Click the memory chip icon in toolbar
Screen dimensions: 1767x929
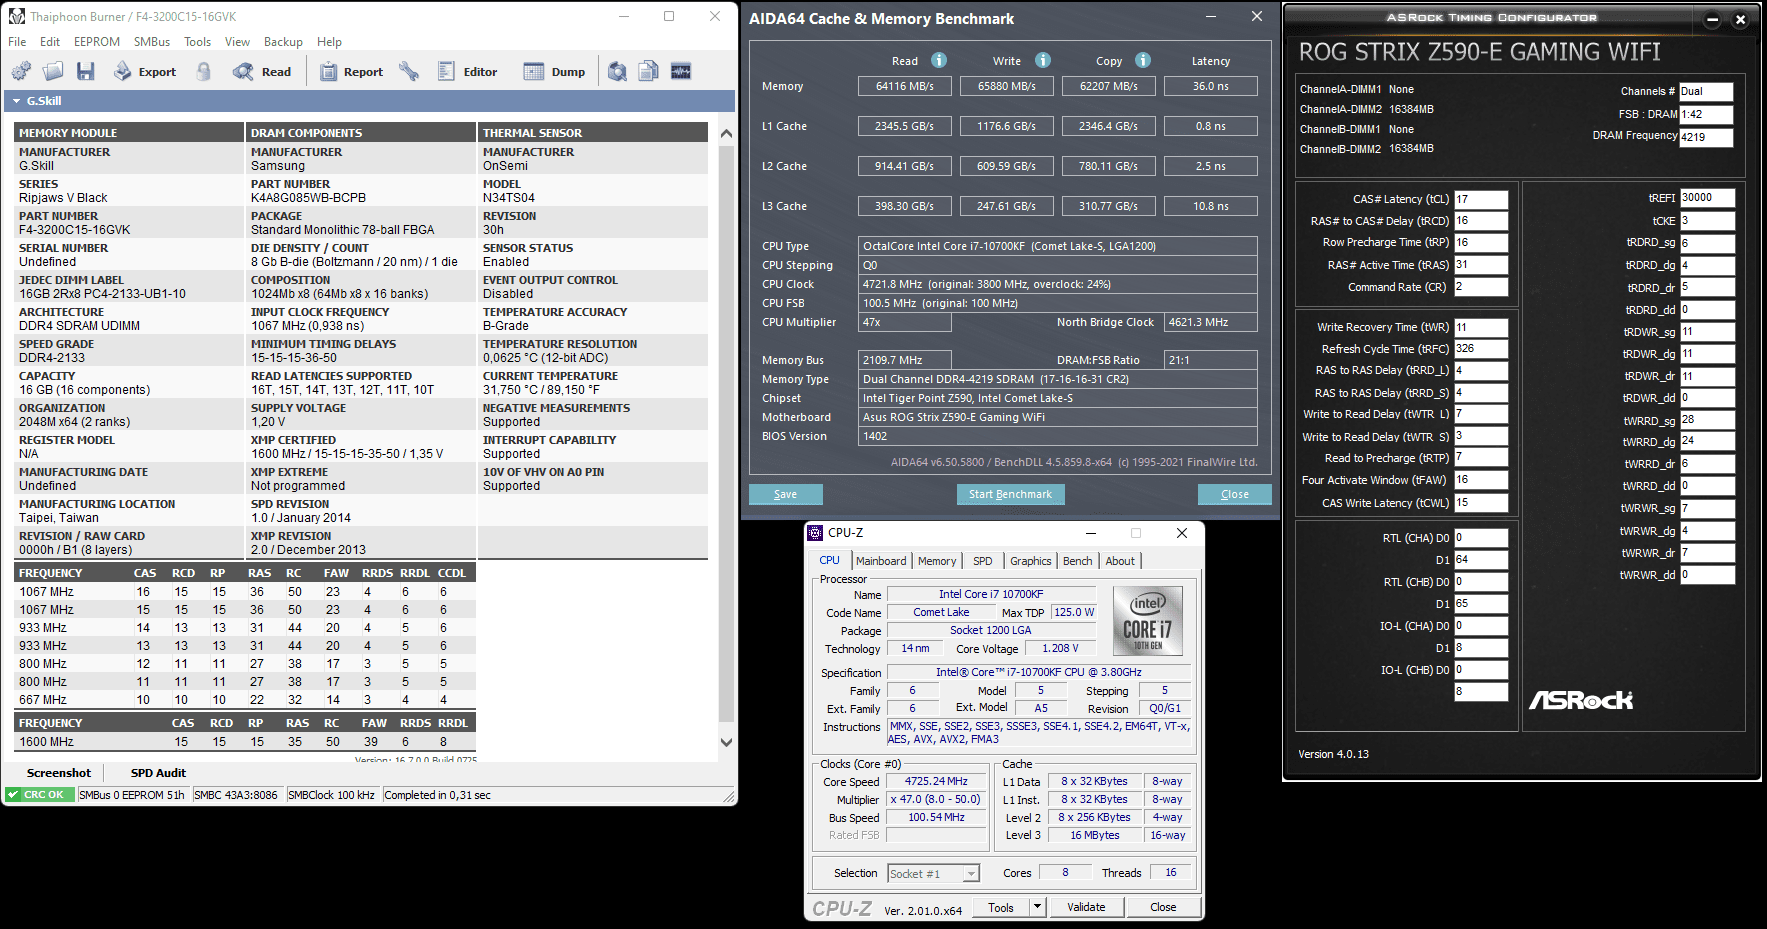coord(681,71)
